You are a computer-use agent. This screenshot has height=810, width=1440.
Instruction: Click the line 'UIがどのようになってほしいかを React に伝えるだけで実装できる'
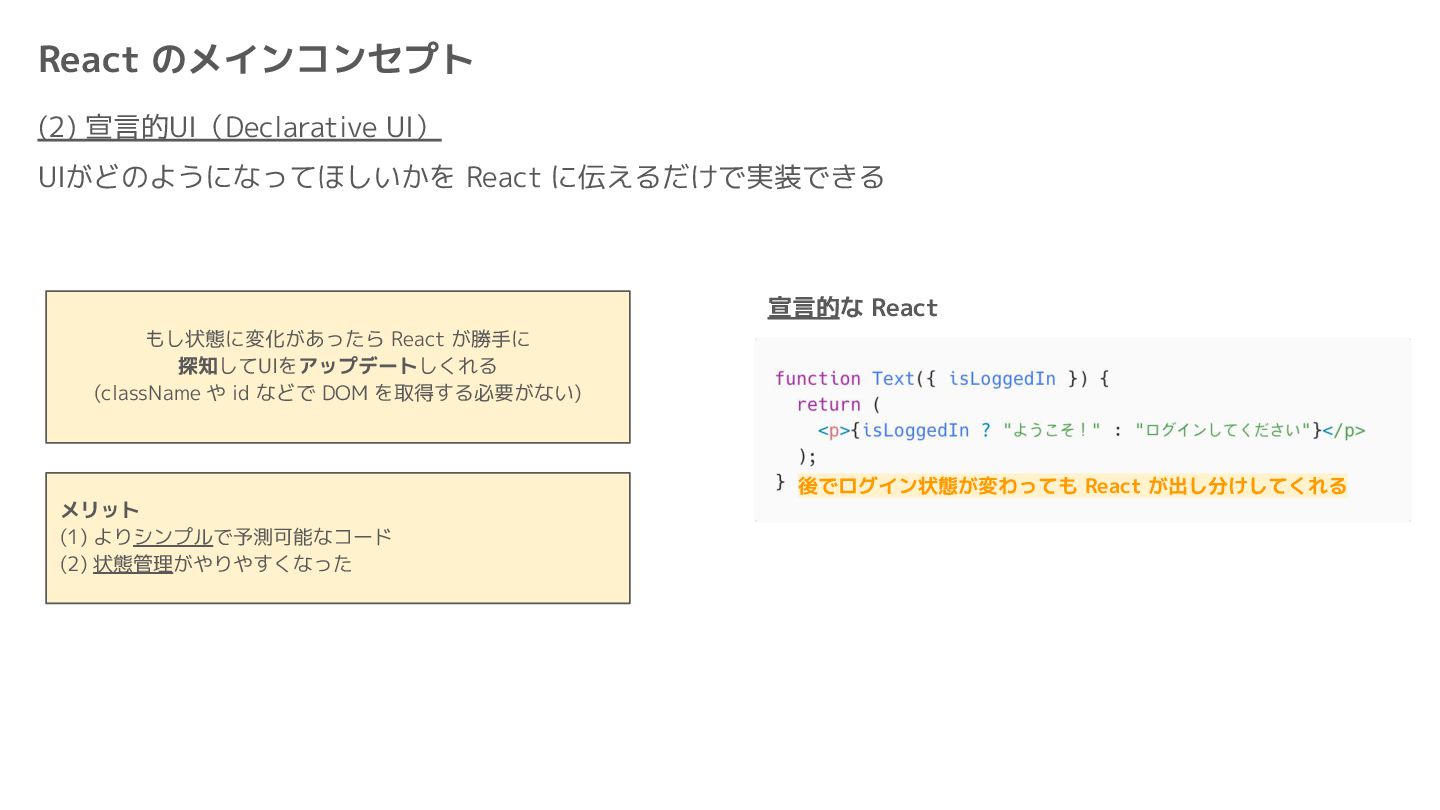[461, 177]
